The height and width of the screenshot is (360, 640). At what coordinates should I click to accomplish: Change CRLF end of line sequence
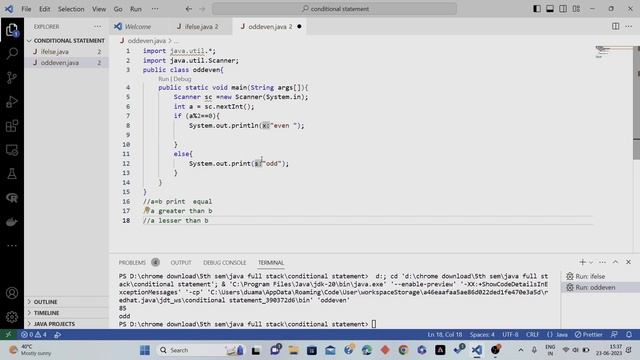point(532,335)
